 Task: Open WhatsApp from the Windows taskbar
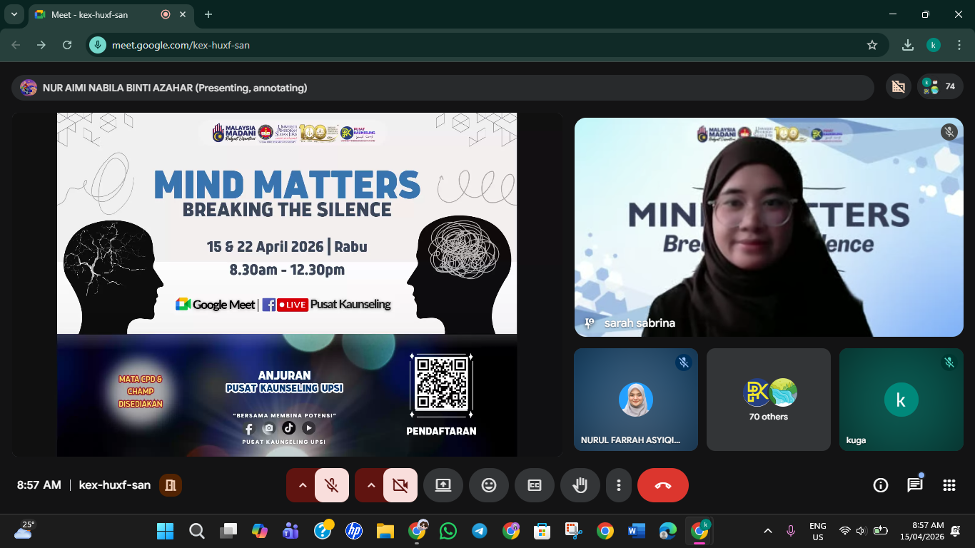[448, 531]
